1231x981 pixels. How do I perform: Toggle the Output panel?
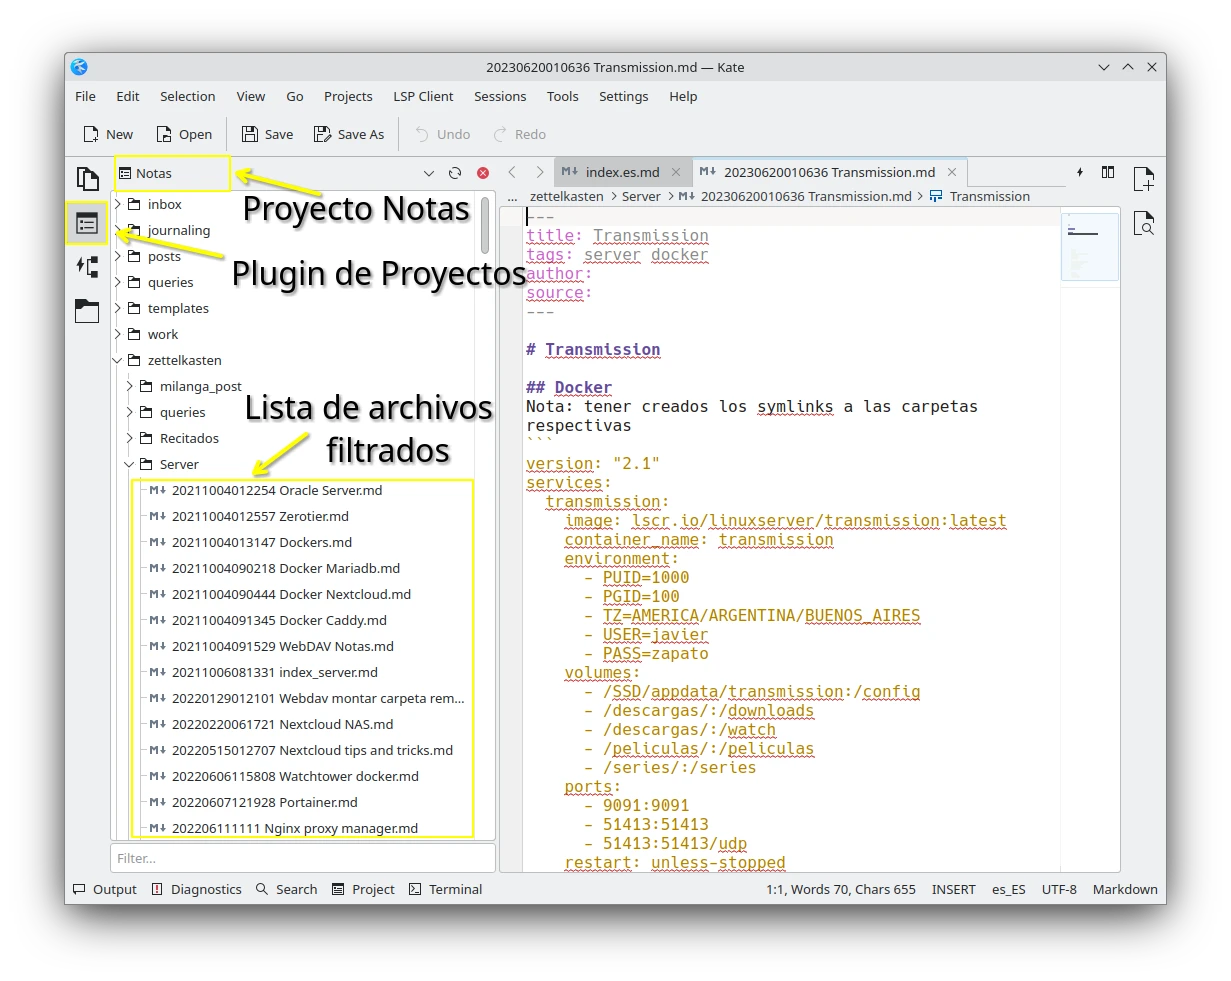click(x=105, y=889)
